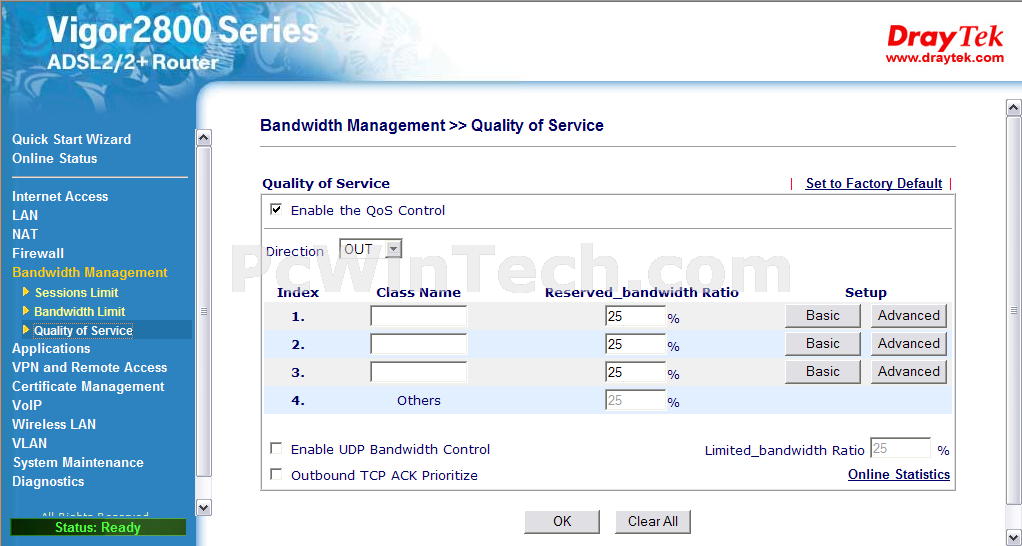
Task: Click the www.draytek.com link
Action: (x=944, y=58)
